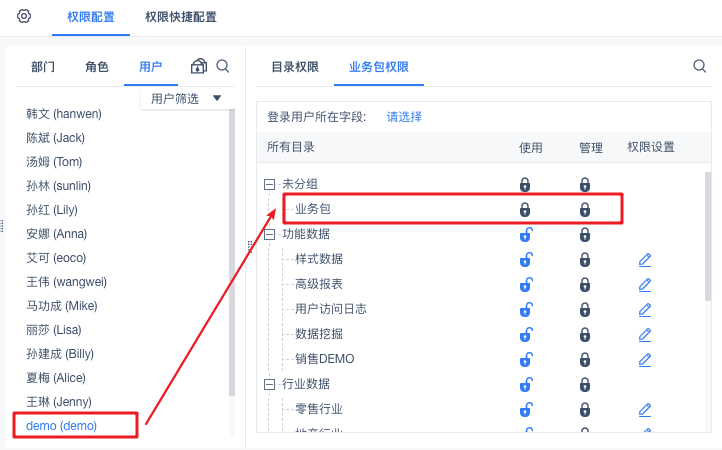Edit permission settings for 用户访问日志
The height and width of the screenshot is (450, 722).
coord(645,309)
